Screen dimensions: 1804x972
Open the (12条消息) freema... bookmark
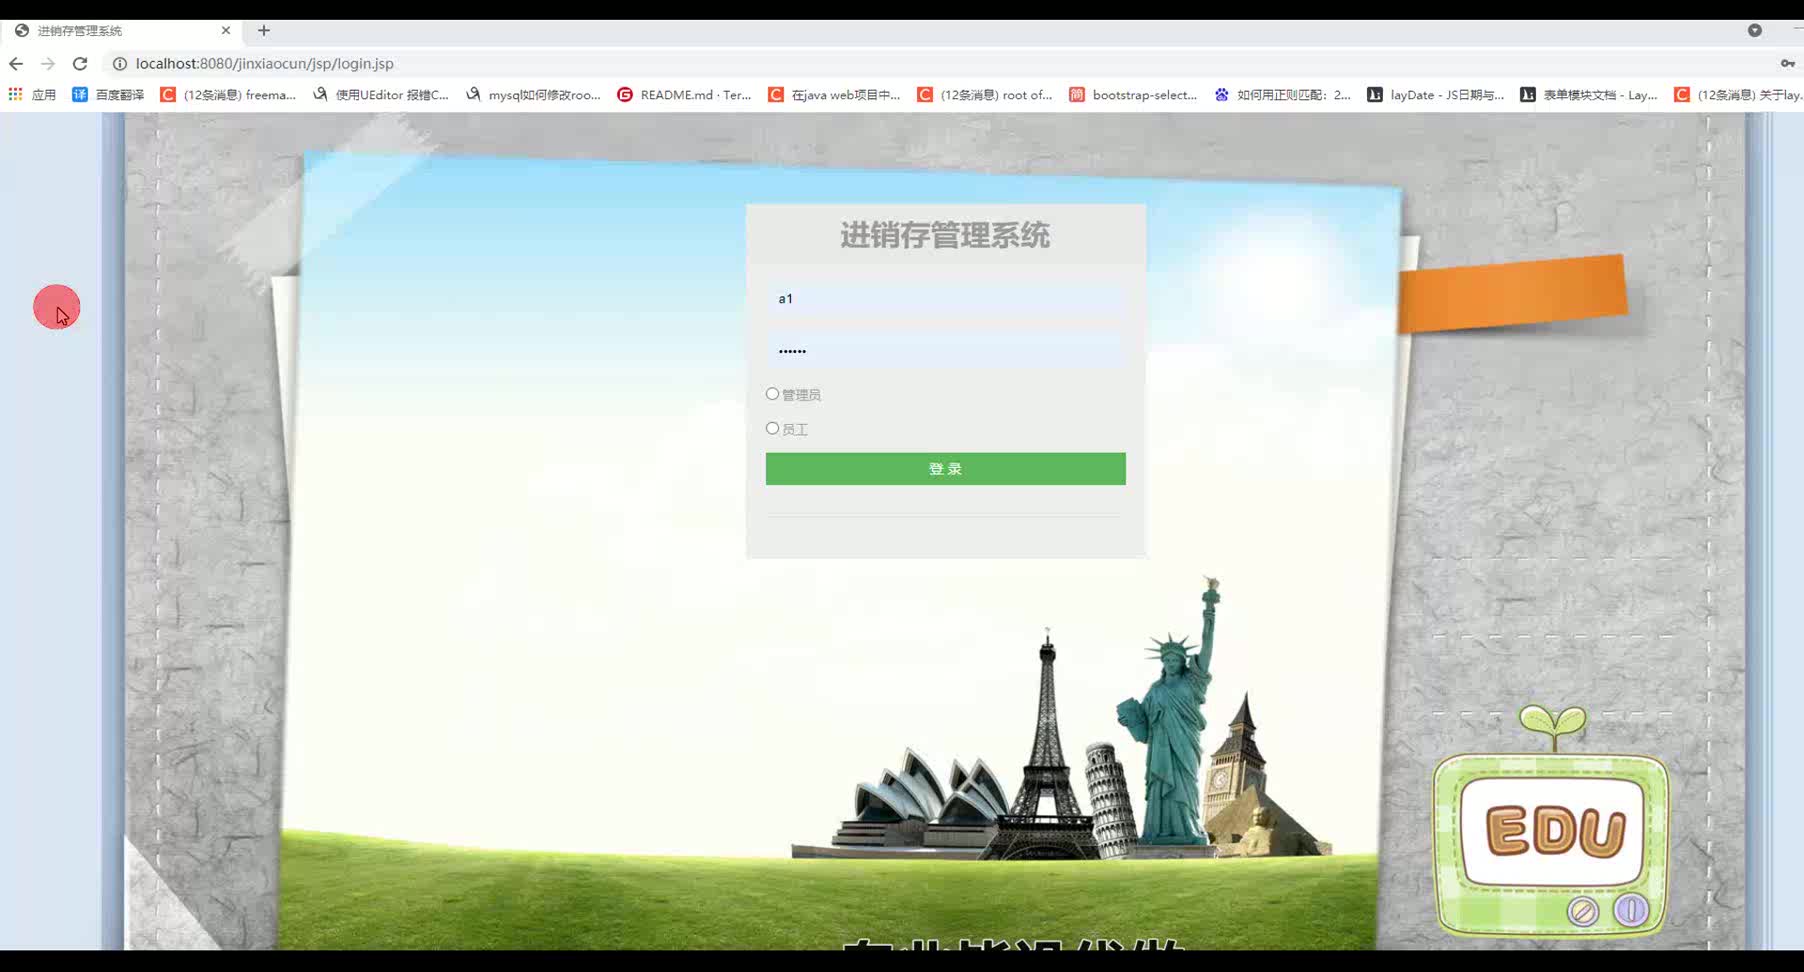click(x=228, y=95)
